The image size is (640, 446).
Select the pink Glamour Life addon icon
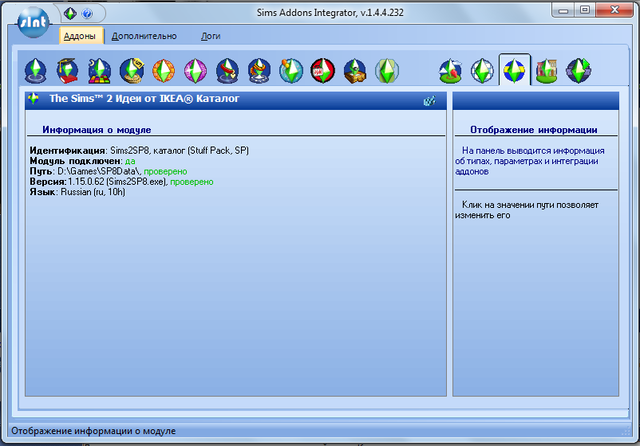196,70
